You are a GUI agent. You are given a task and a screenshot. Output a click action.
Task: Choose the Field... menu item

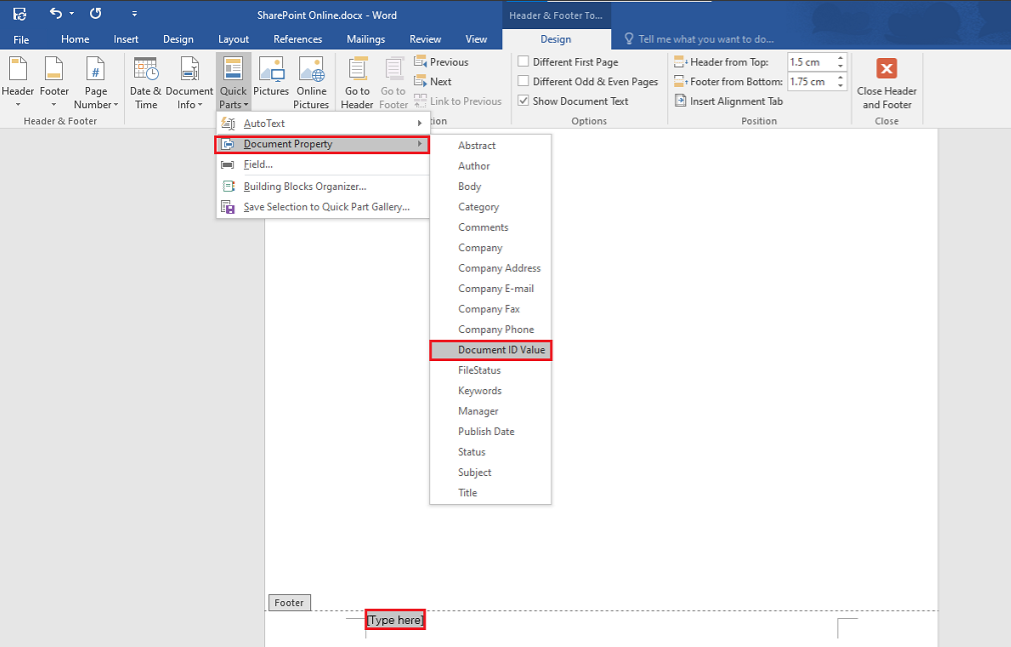[x=322, y=164]
